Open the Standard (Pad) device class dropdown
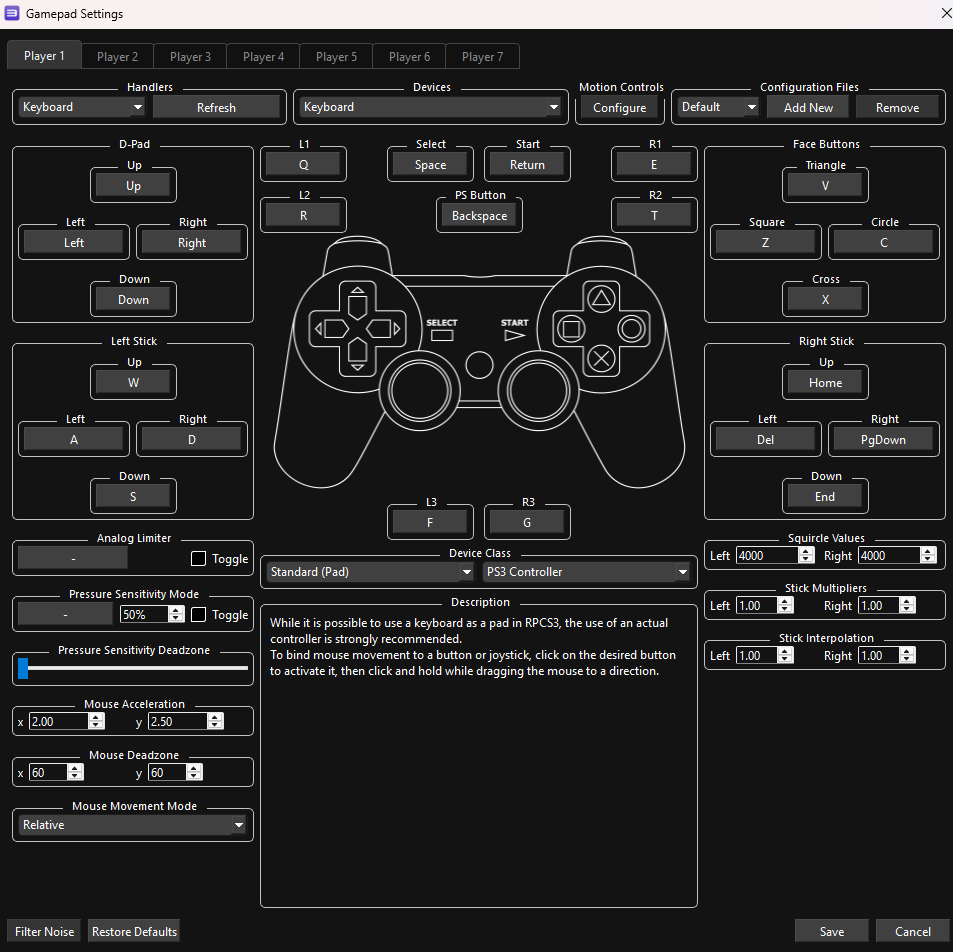The image size is (953, 952). click(x=370, y=571)
